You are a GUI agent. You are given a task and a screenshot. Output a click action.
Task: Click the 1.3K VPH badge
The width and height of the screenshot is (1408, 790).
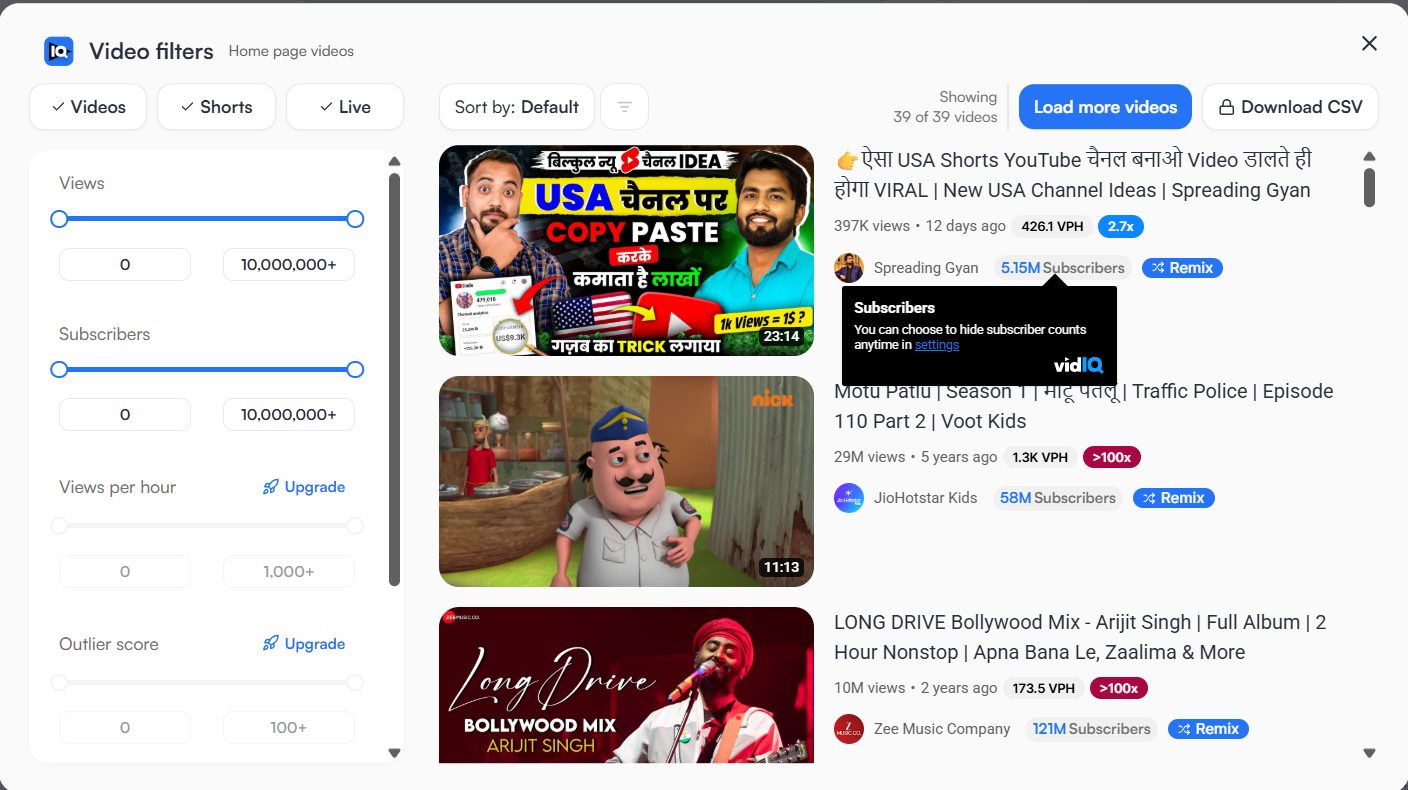point(1040,457)
